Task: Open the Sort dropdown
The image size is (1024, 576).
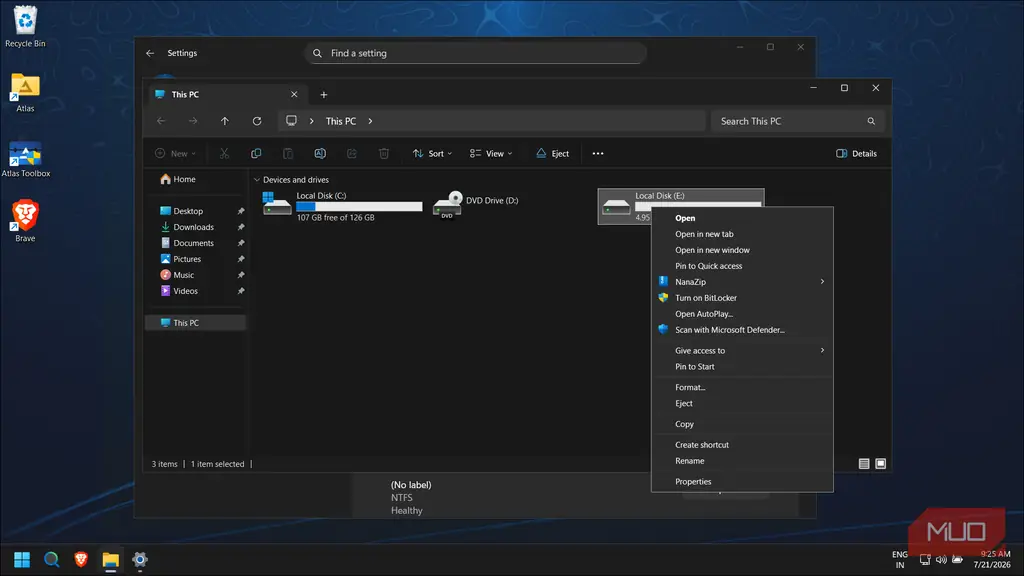Action: pos(432,153)
